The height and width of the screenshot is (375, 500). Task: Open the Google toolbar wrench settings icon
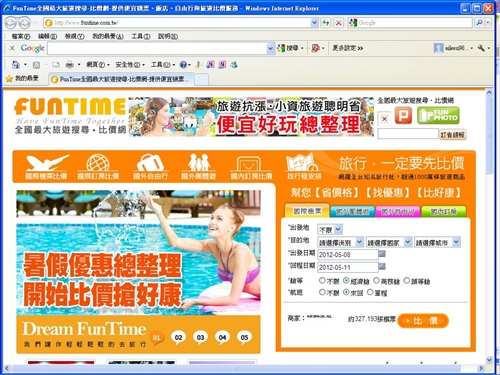pyautogui.click(x=481, y=48)
